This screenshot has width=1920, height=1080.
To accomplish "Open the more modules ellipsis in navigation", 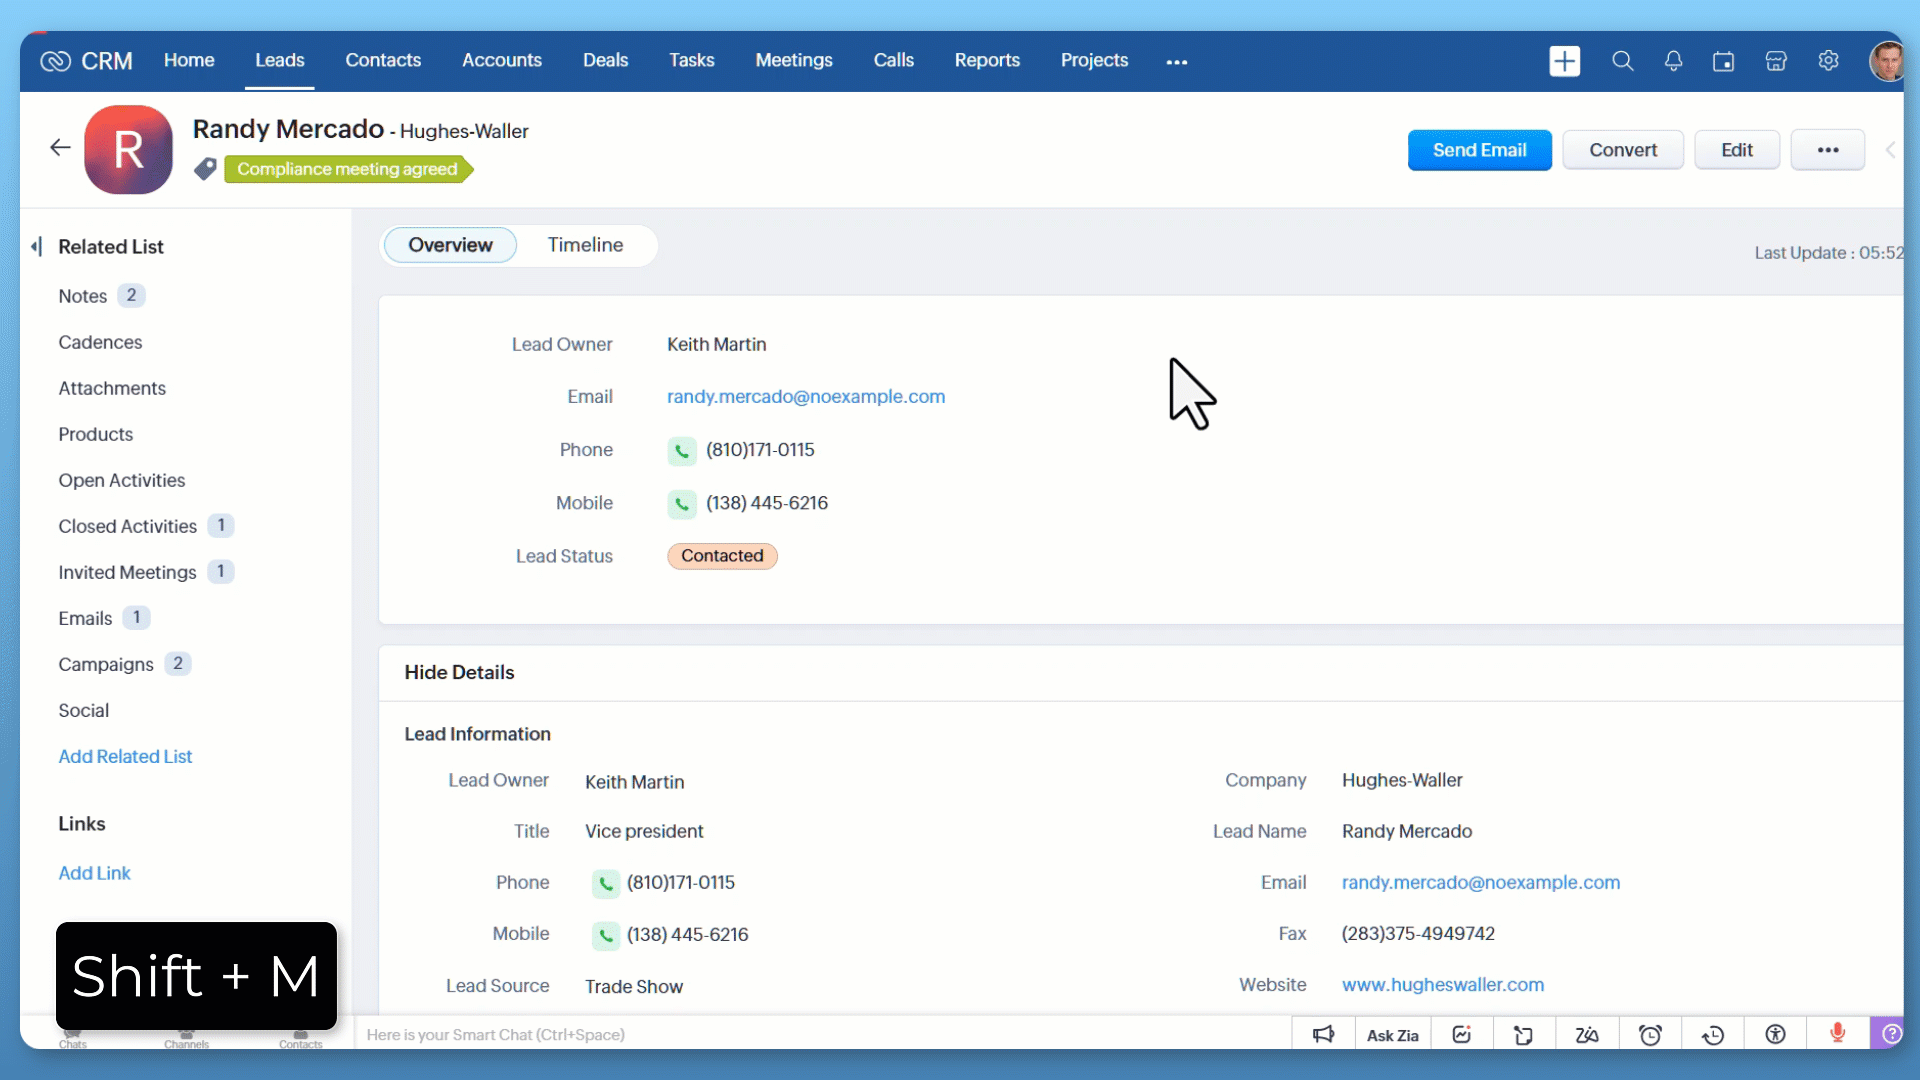I will coord(1177,61).
